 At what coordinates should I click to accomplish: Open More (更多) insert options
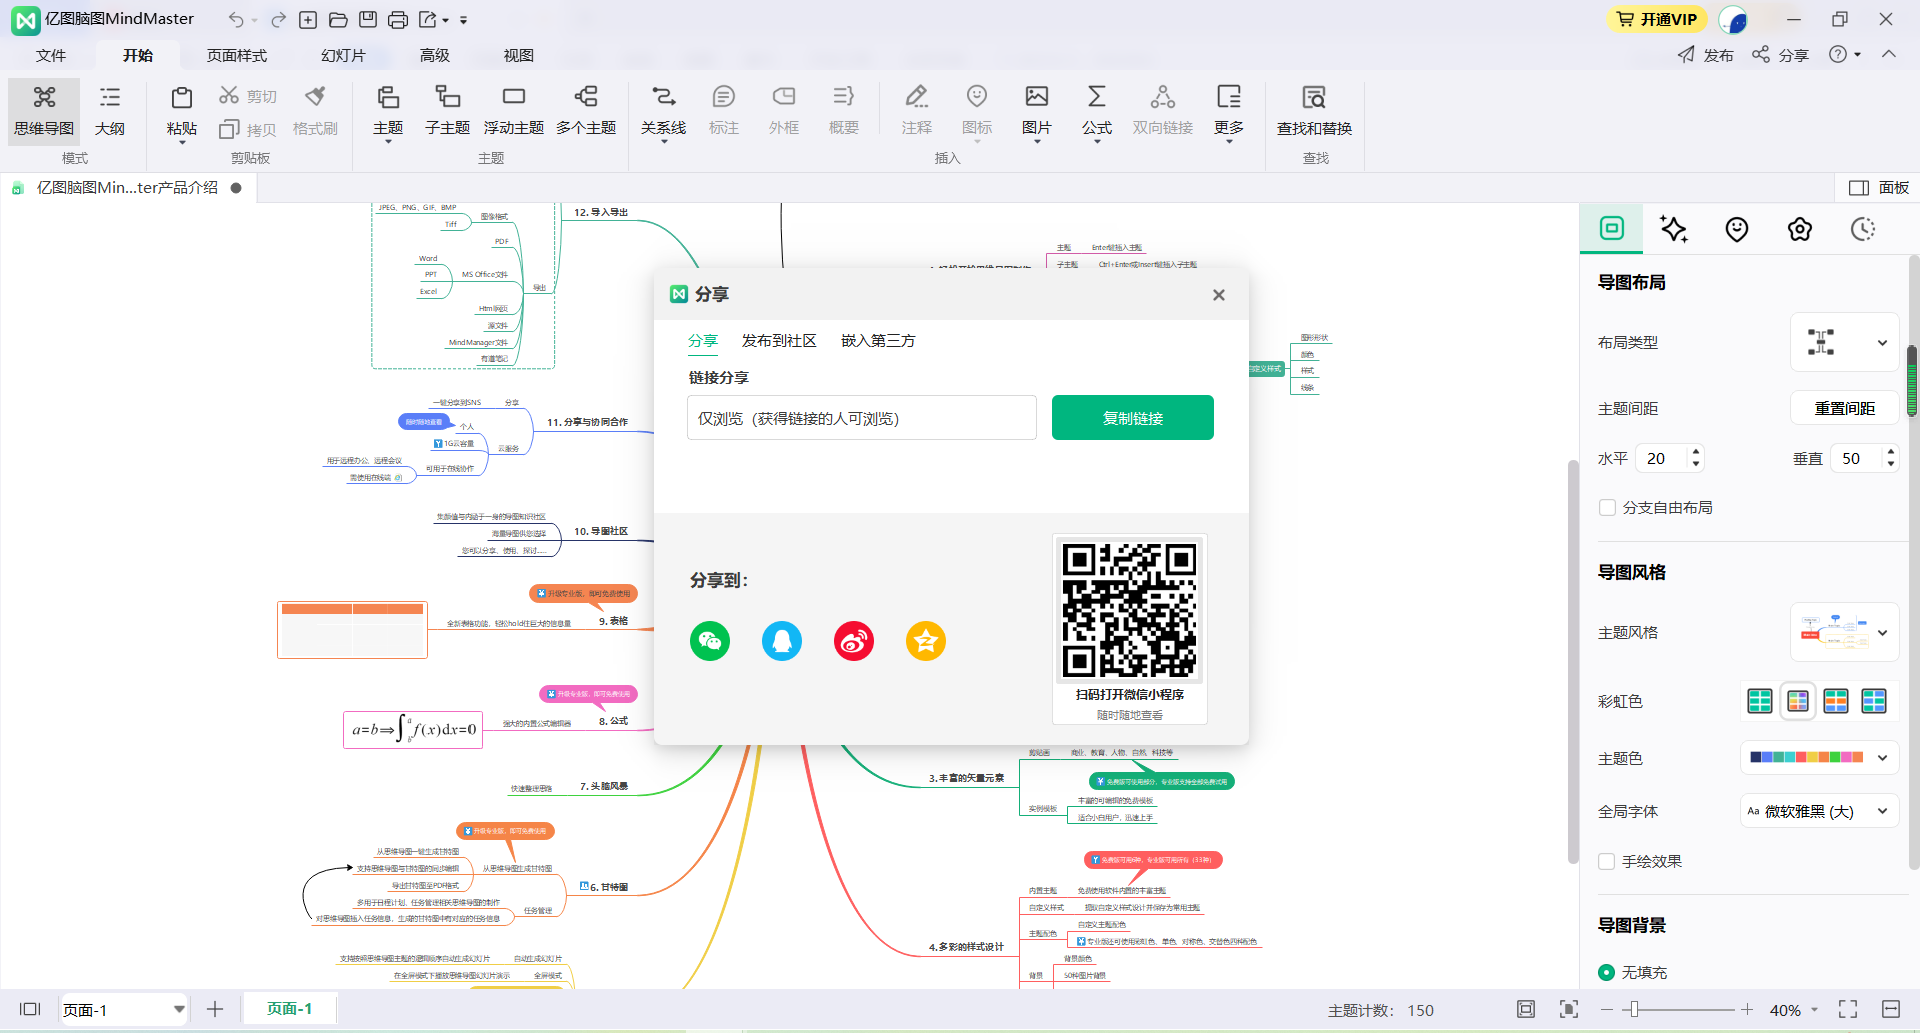point(1229,111)
